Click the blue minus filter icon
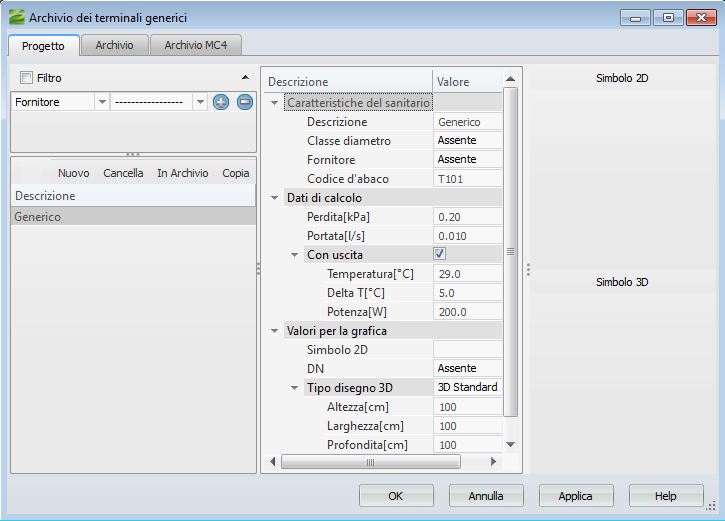 (244, 102)
